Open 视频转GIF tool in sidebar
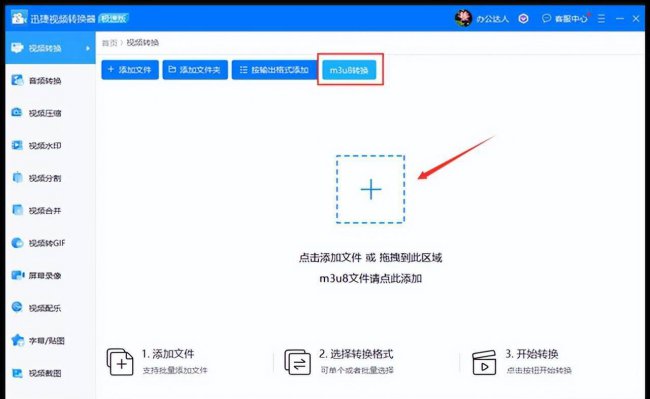Screen dimensions: 650x399 (x=50, y=243)
